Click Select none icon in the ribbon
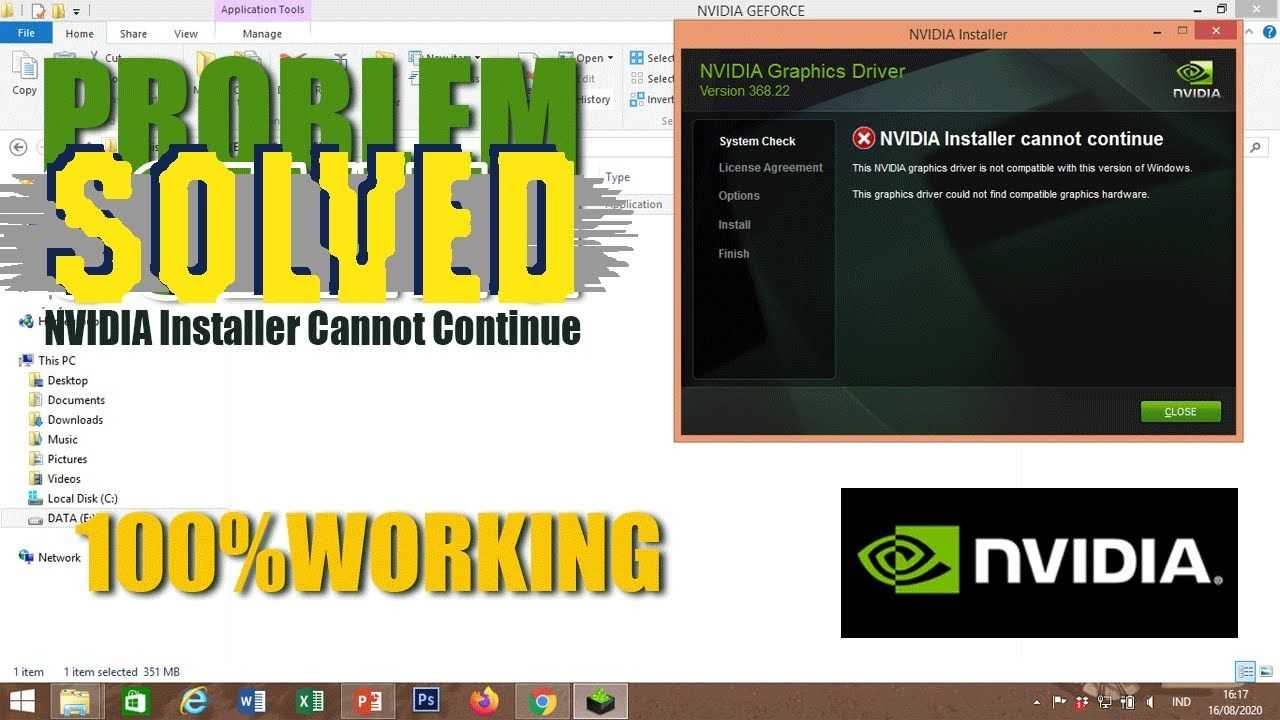The height and width of the screenshot is (720, 1280). [x=637, y=79]
